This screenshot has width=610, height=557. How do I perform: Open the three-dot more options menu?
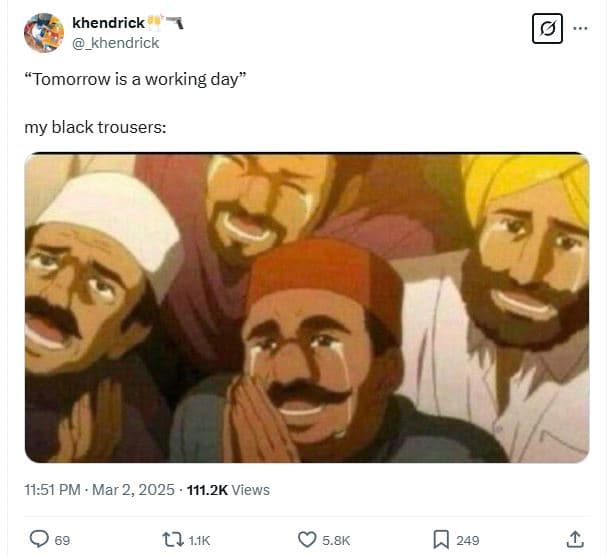pyautogui.click(x=581, y=27)
